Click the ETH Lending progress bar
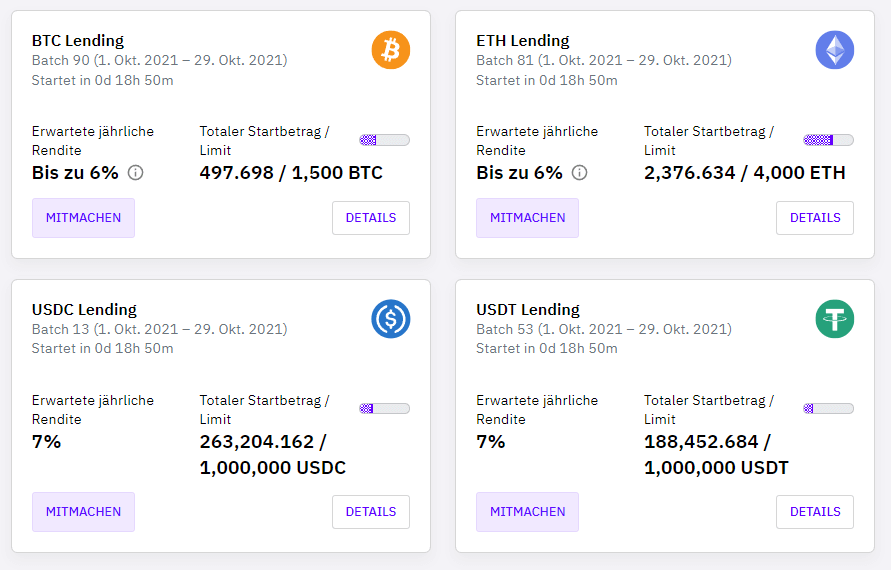 pyautogui.click(x=828, y=140)
